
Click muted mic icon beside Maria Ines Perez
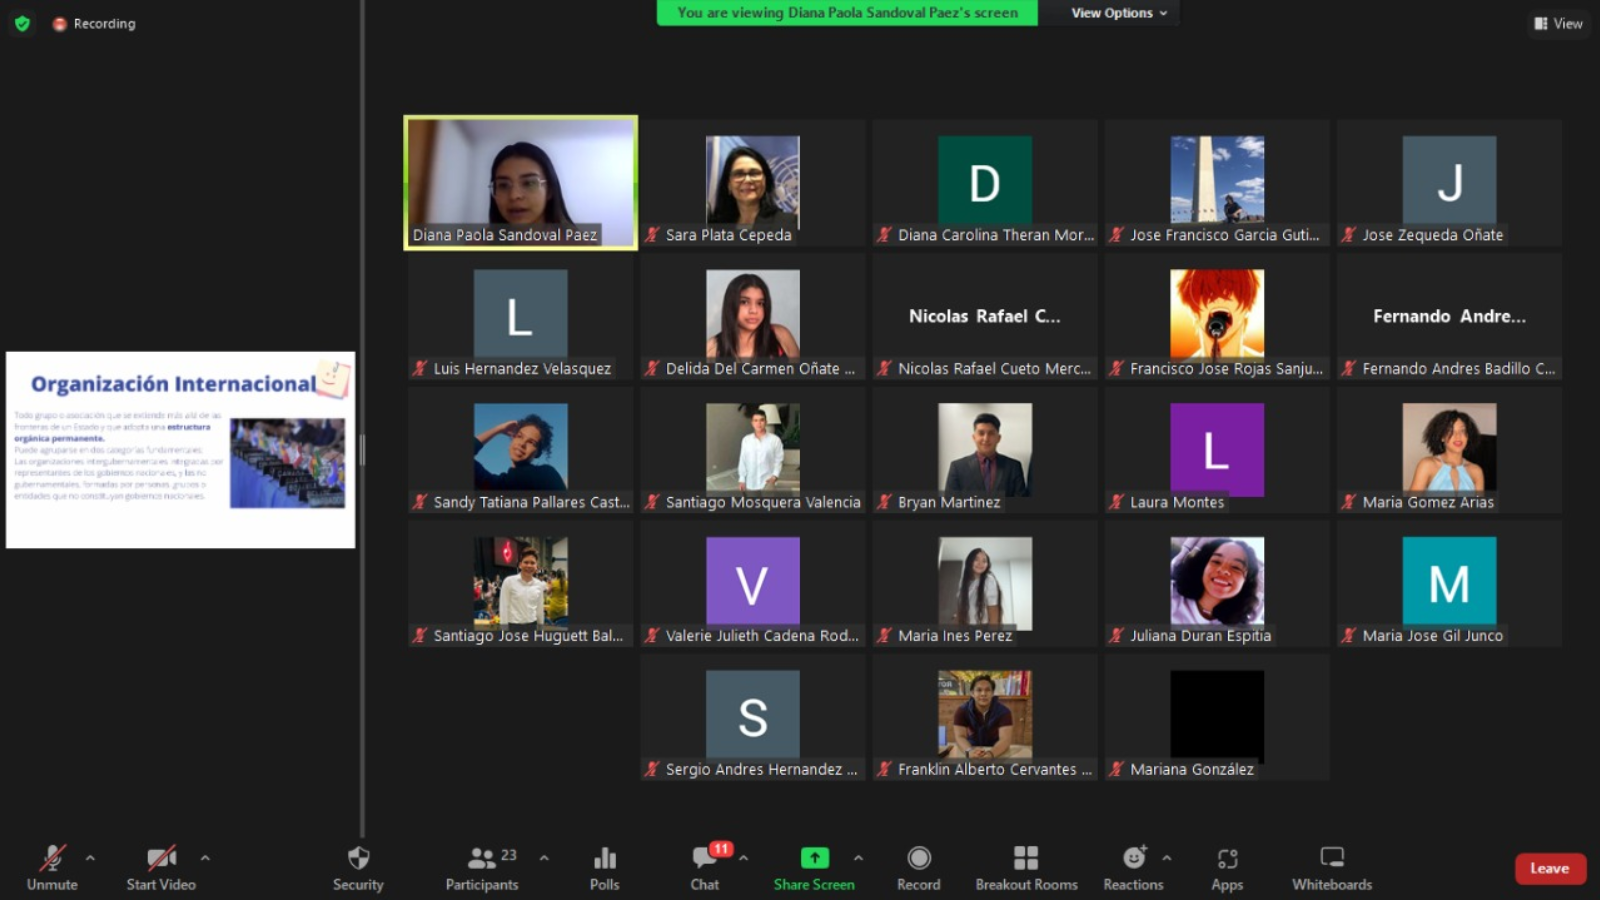point(884,635)
